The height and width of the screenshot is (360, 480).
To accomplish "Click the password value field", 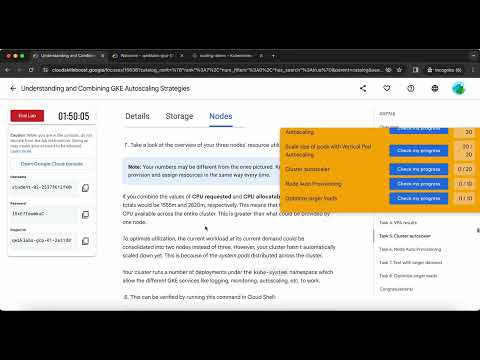I will click(x=44, y=214).
